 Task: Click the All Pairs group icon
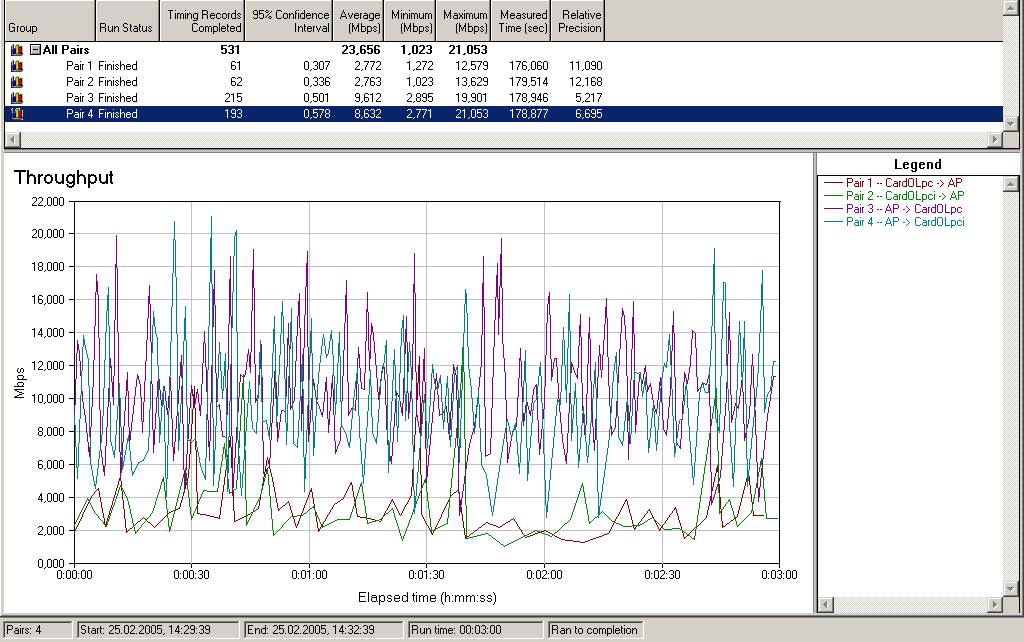[x=16, y=49]
